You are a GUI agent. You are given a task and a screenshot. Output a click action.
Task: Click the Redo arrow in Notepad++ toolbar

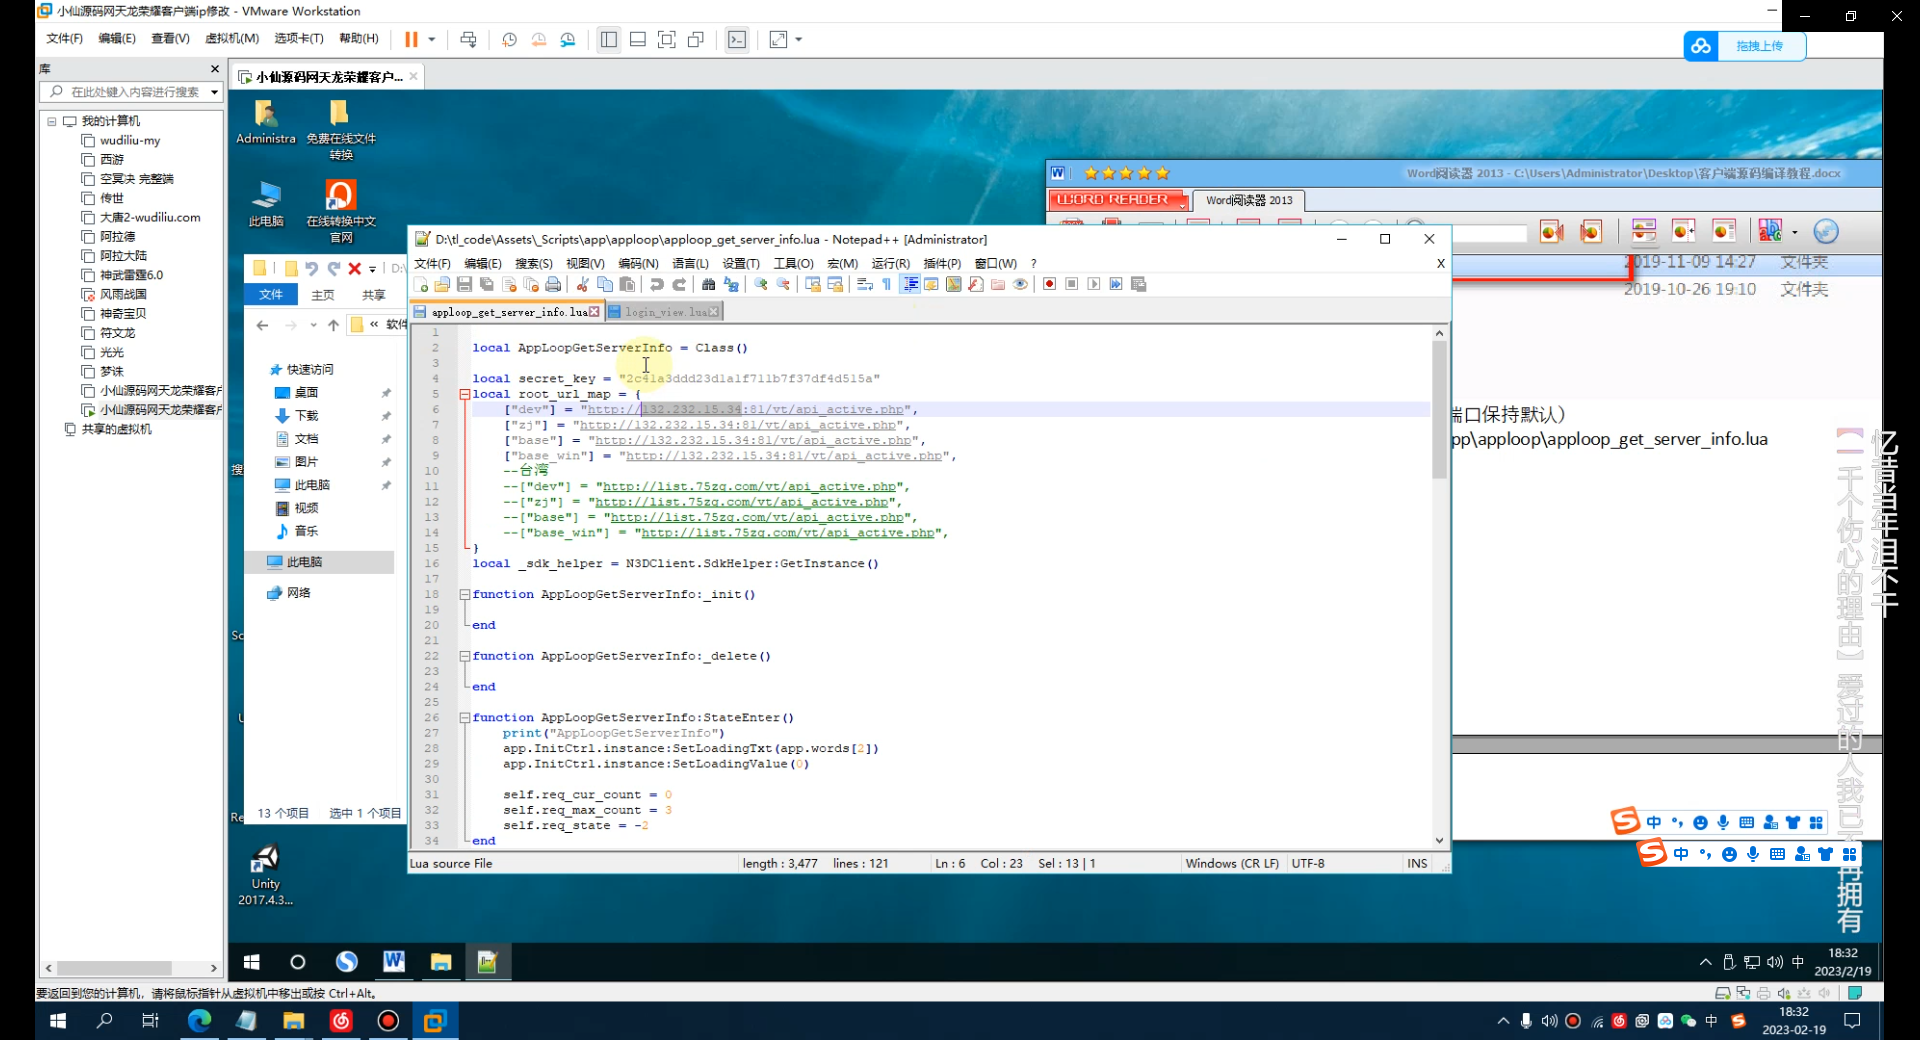679,285
